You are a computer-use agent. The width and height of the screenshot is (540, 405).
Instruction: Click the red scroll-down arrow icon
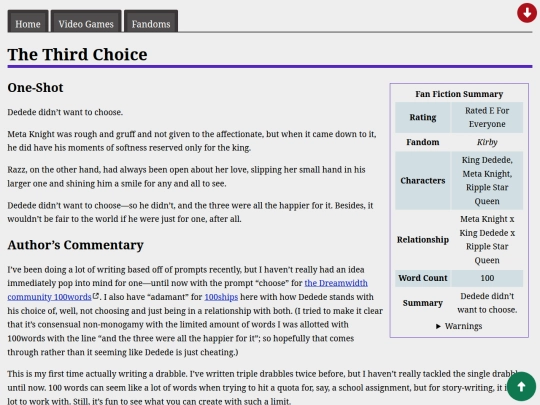pos(527,13)
